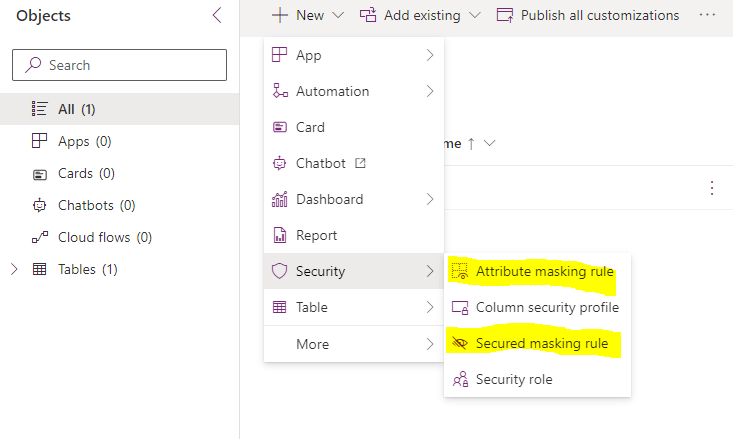
Task: Select All (1) in the Objects list
Action: (x=76, y=109)
